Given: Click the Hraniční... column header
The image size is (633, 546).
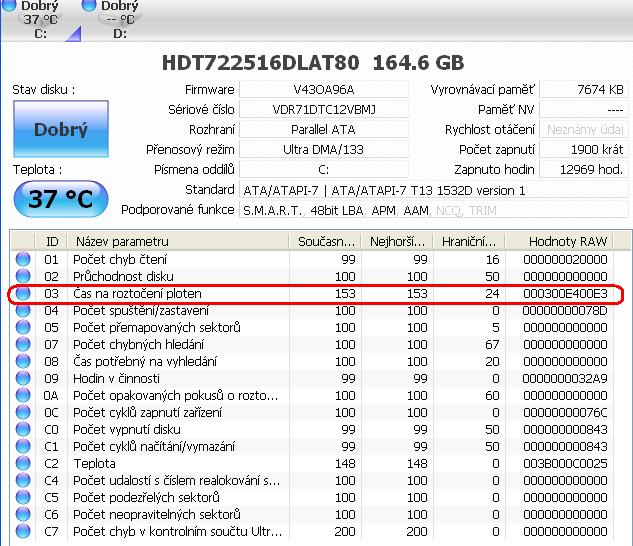Looking at the screenshot, I should [x=469, y=242].
